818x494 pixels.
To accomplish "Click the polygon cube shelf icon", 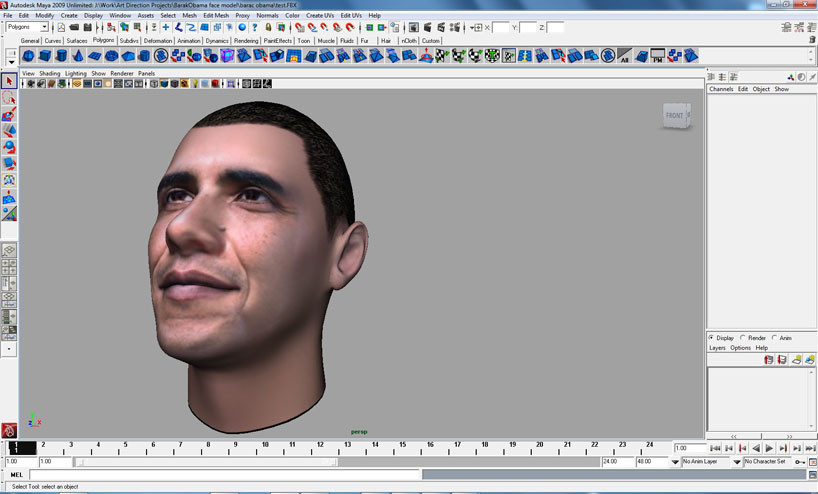I will [45, 56].
